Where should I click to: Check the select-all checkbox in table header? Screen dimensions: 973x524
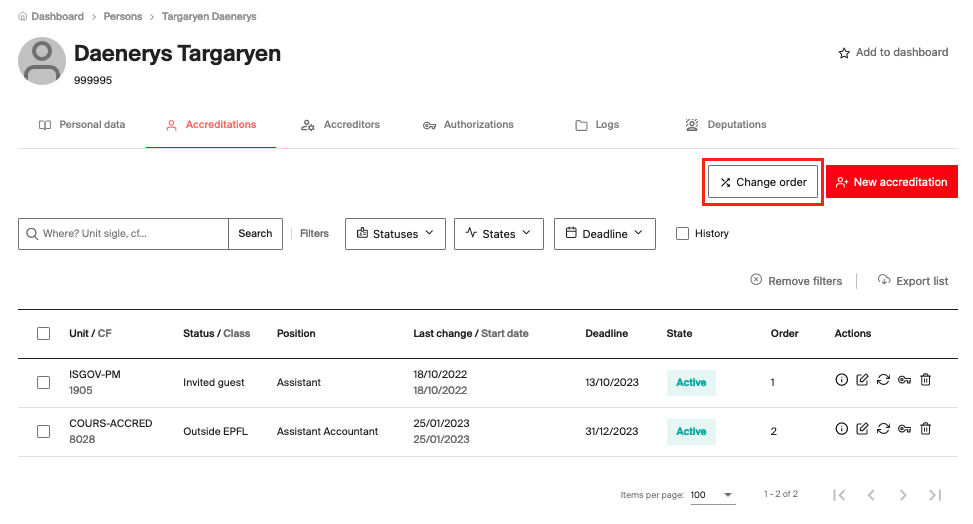point(44,334)
